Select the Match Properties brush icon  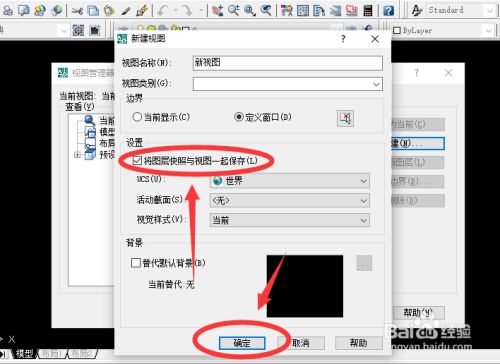point(126,11)
